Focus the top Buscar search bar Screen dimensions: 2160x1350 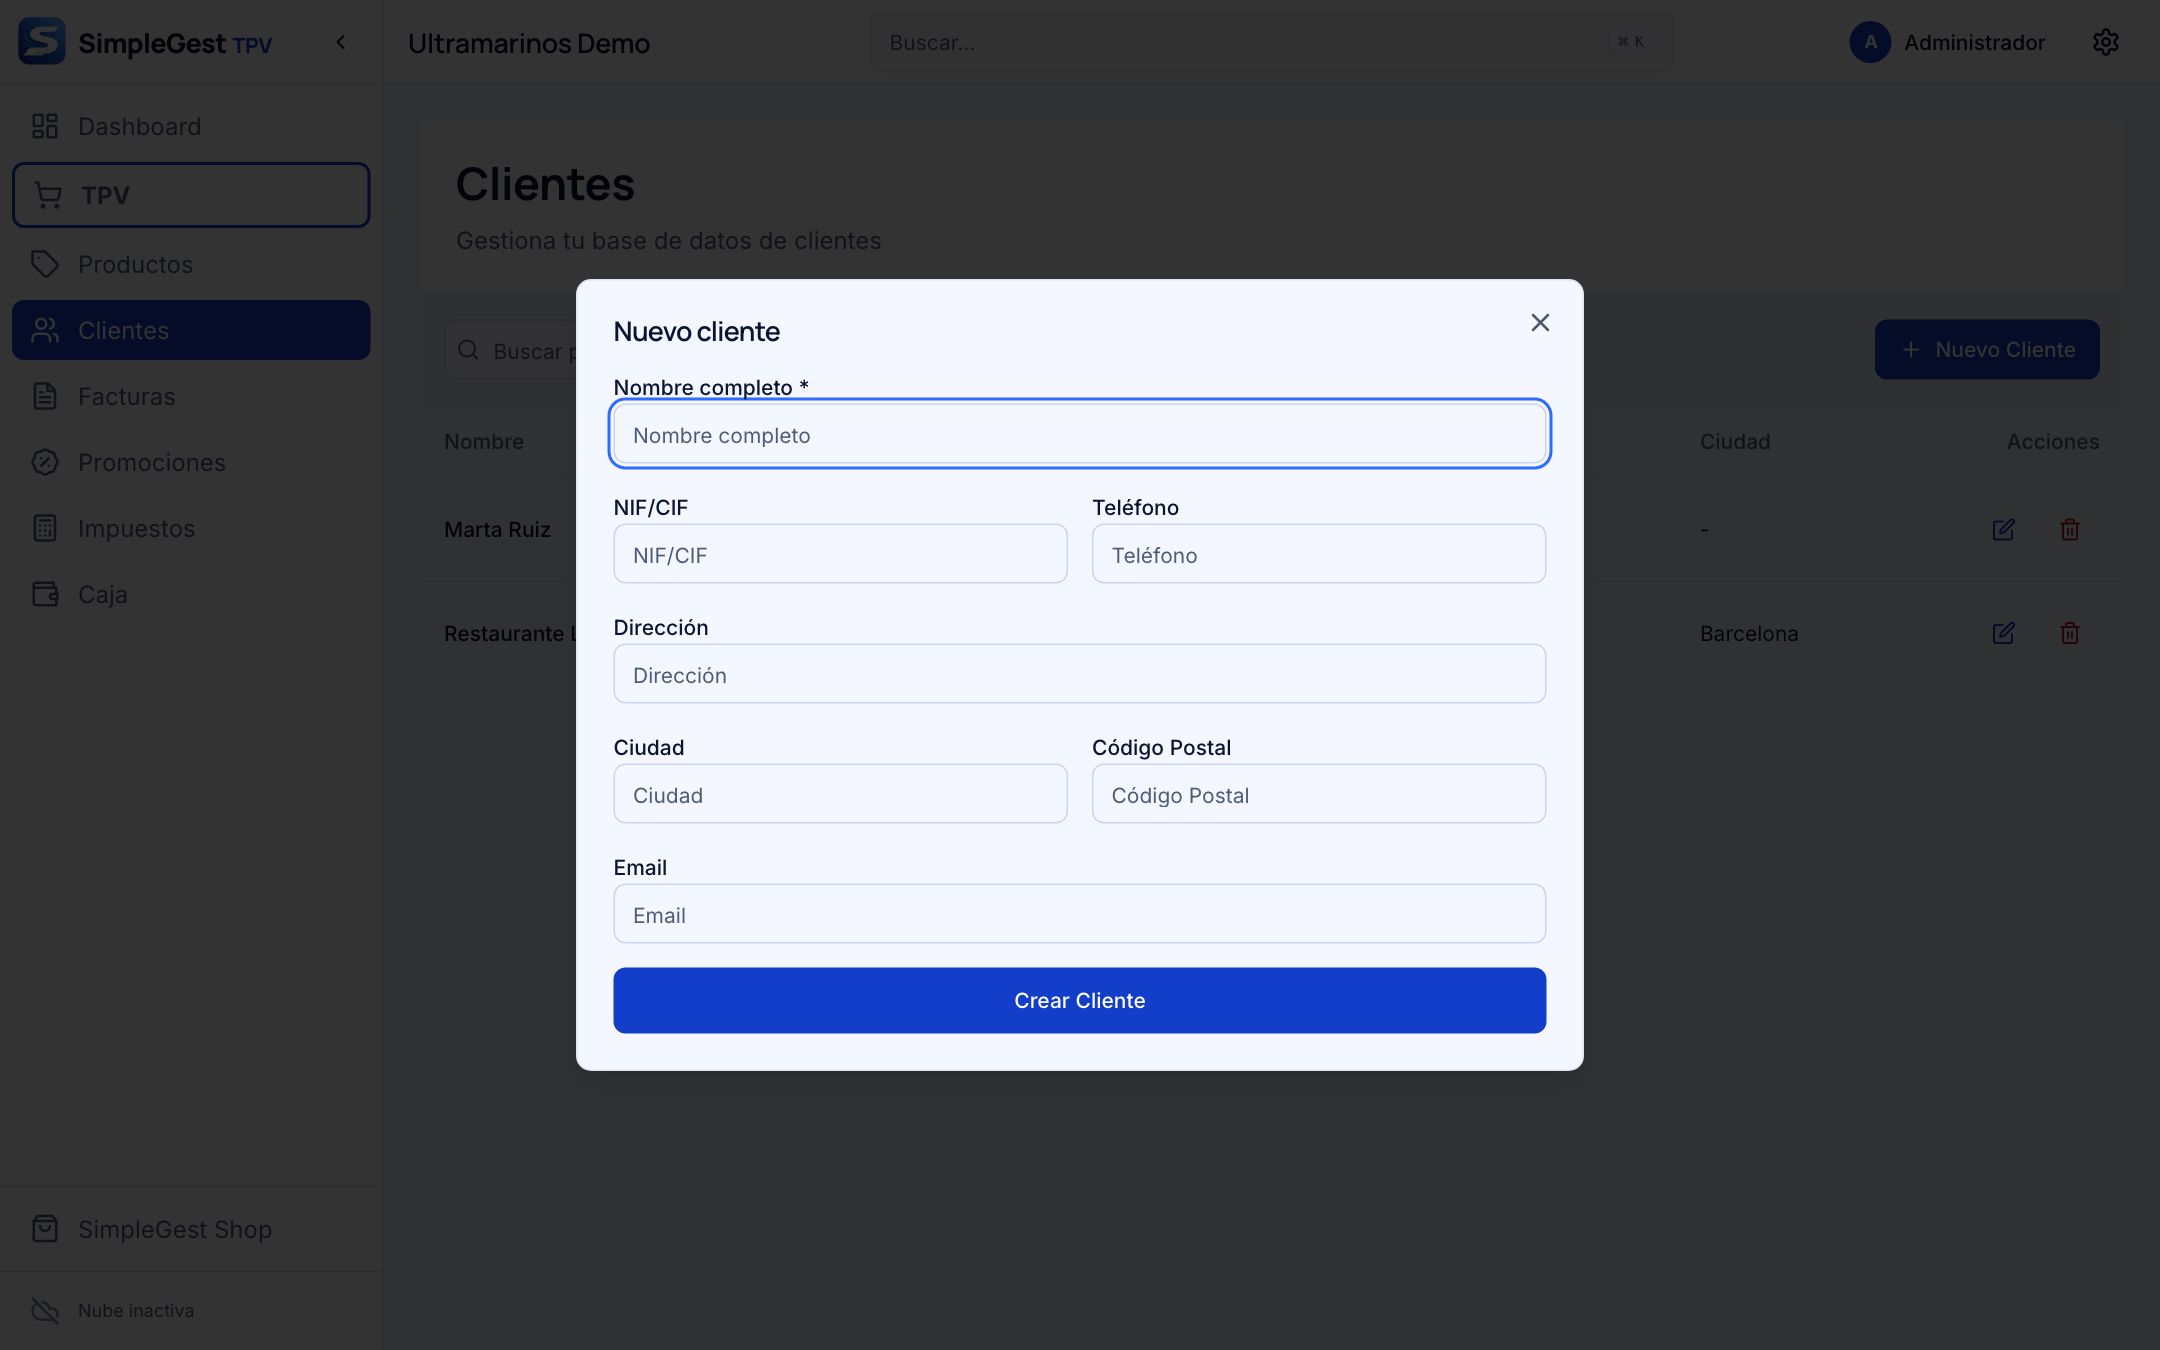point(1271,42)
